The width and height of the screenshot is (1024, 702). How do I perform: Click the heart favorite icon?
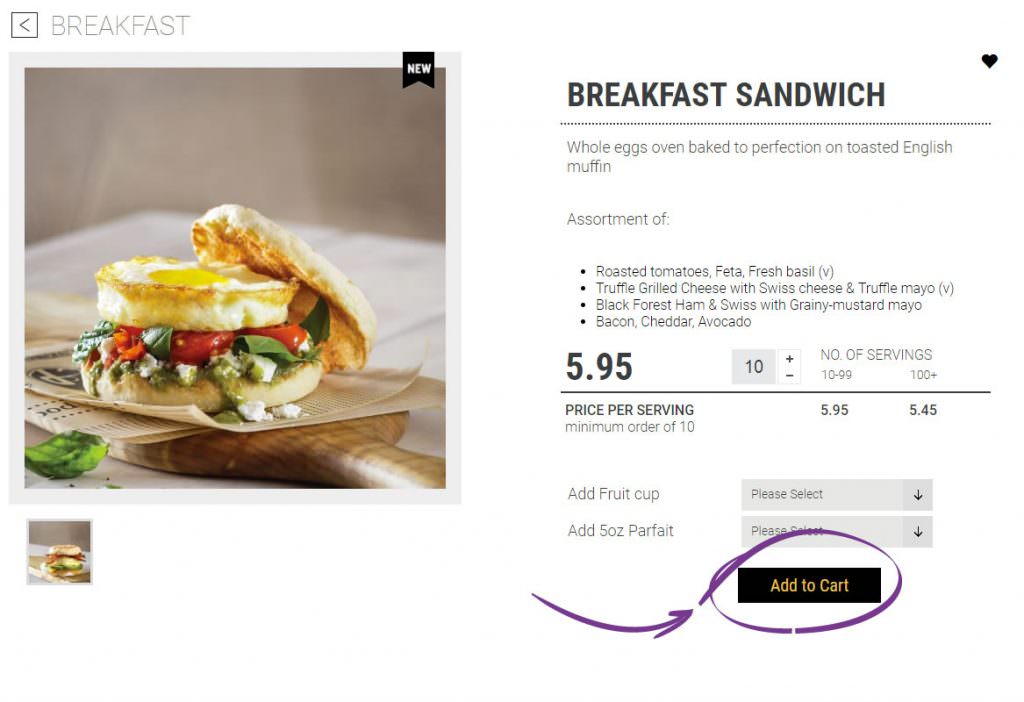[x=989, y=61]
